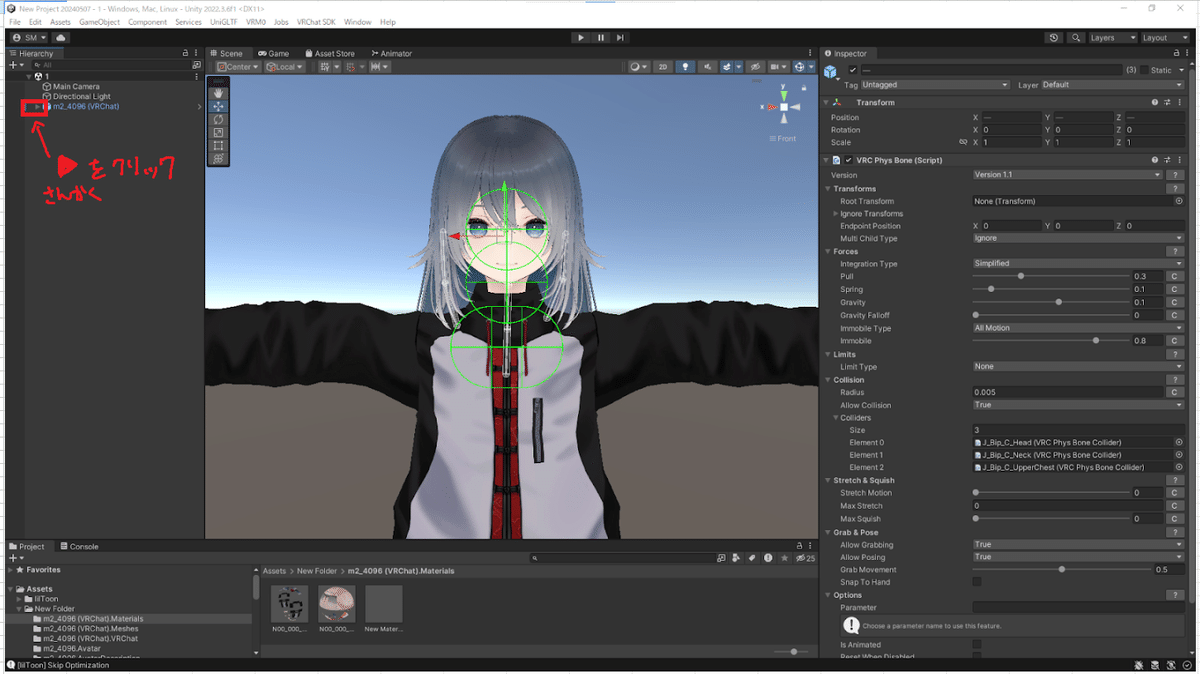This screenshot has width=1200, height=674.
Task: Click the Radius curve C button
Action: point(1176,392)
